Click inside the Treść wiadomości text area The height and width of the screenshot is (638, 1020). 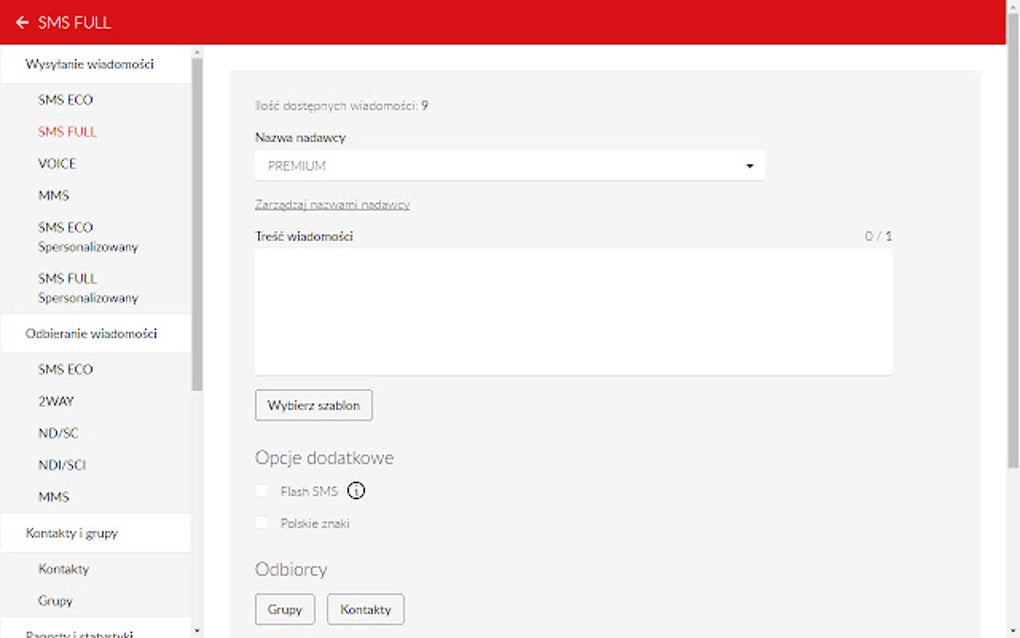(x=570, y=310)
